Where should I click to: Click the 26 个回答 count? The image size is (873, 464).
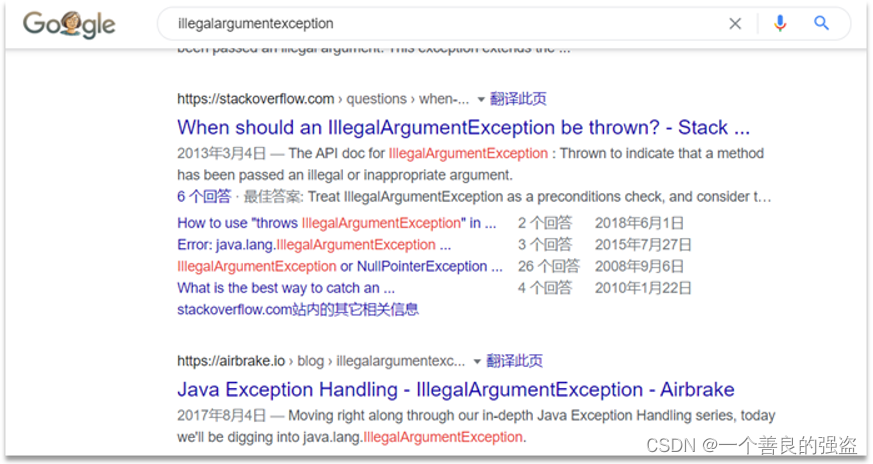[548, 266]
